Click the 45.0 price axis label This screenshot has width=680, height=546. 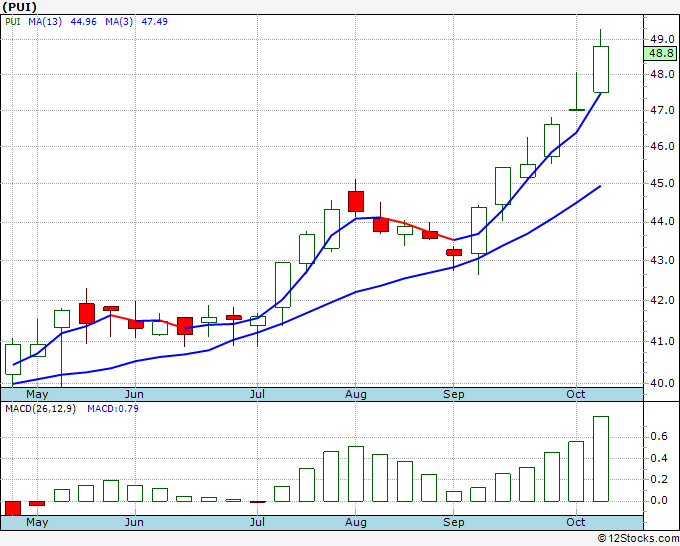tap(660, 184)
